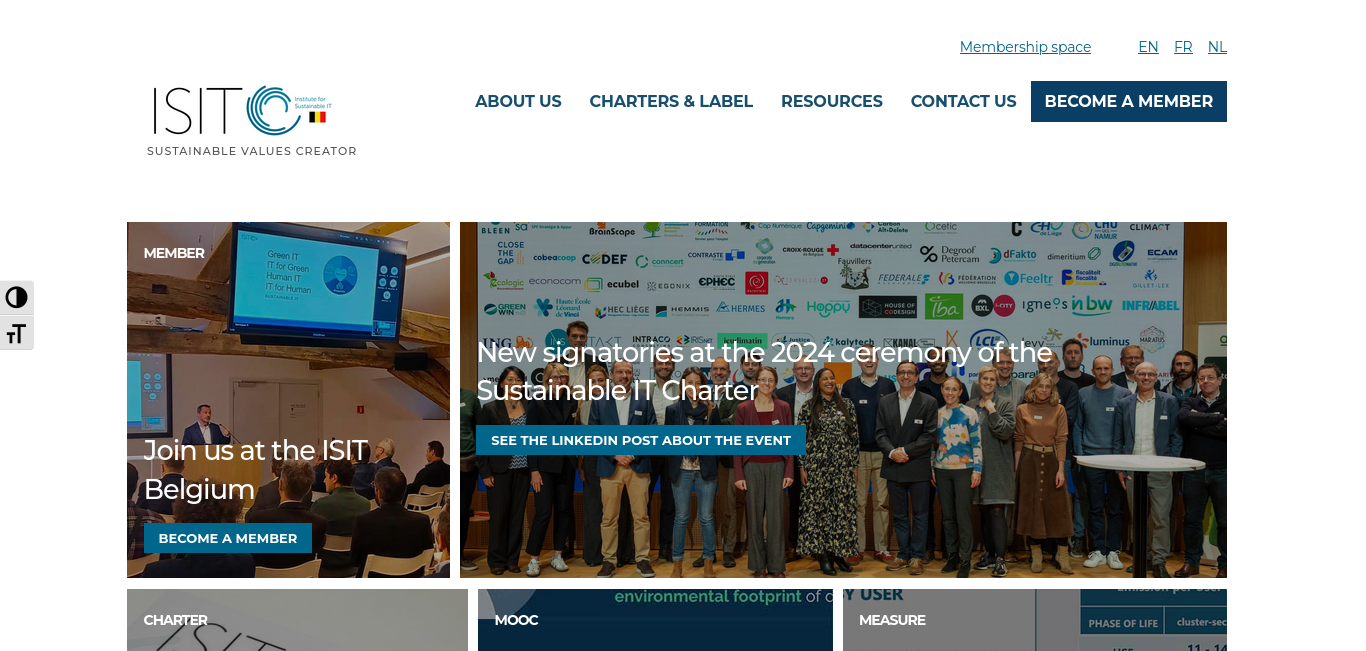Click SEE THE LINKEDIN POST ABOUT THE EVENT

641,440
